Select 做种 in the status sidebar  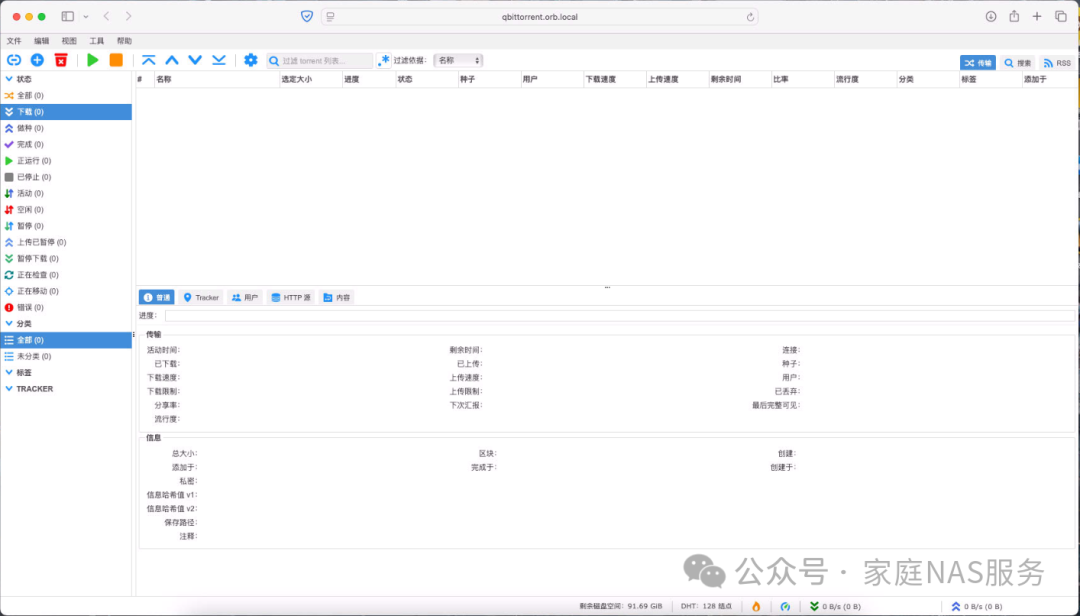click(34, 128)
